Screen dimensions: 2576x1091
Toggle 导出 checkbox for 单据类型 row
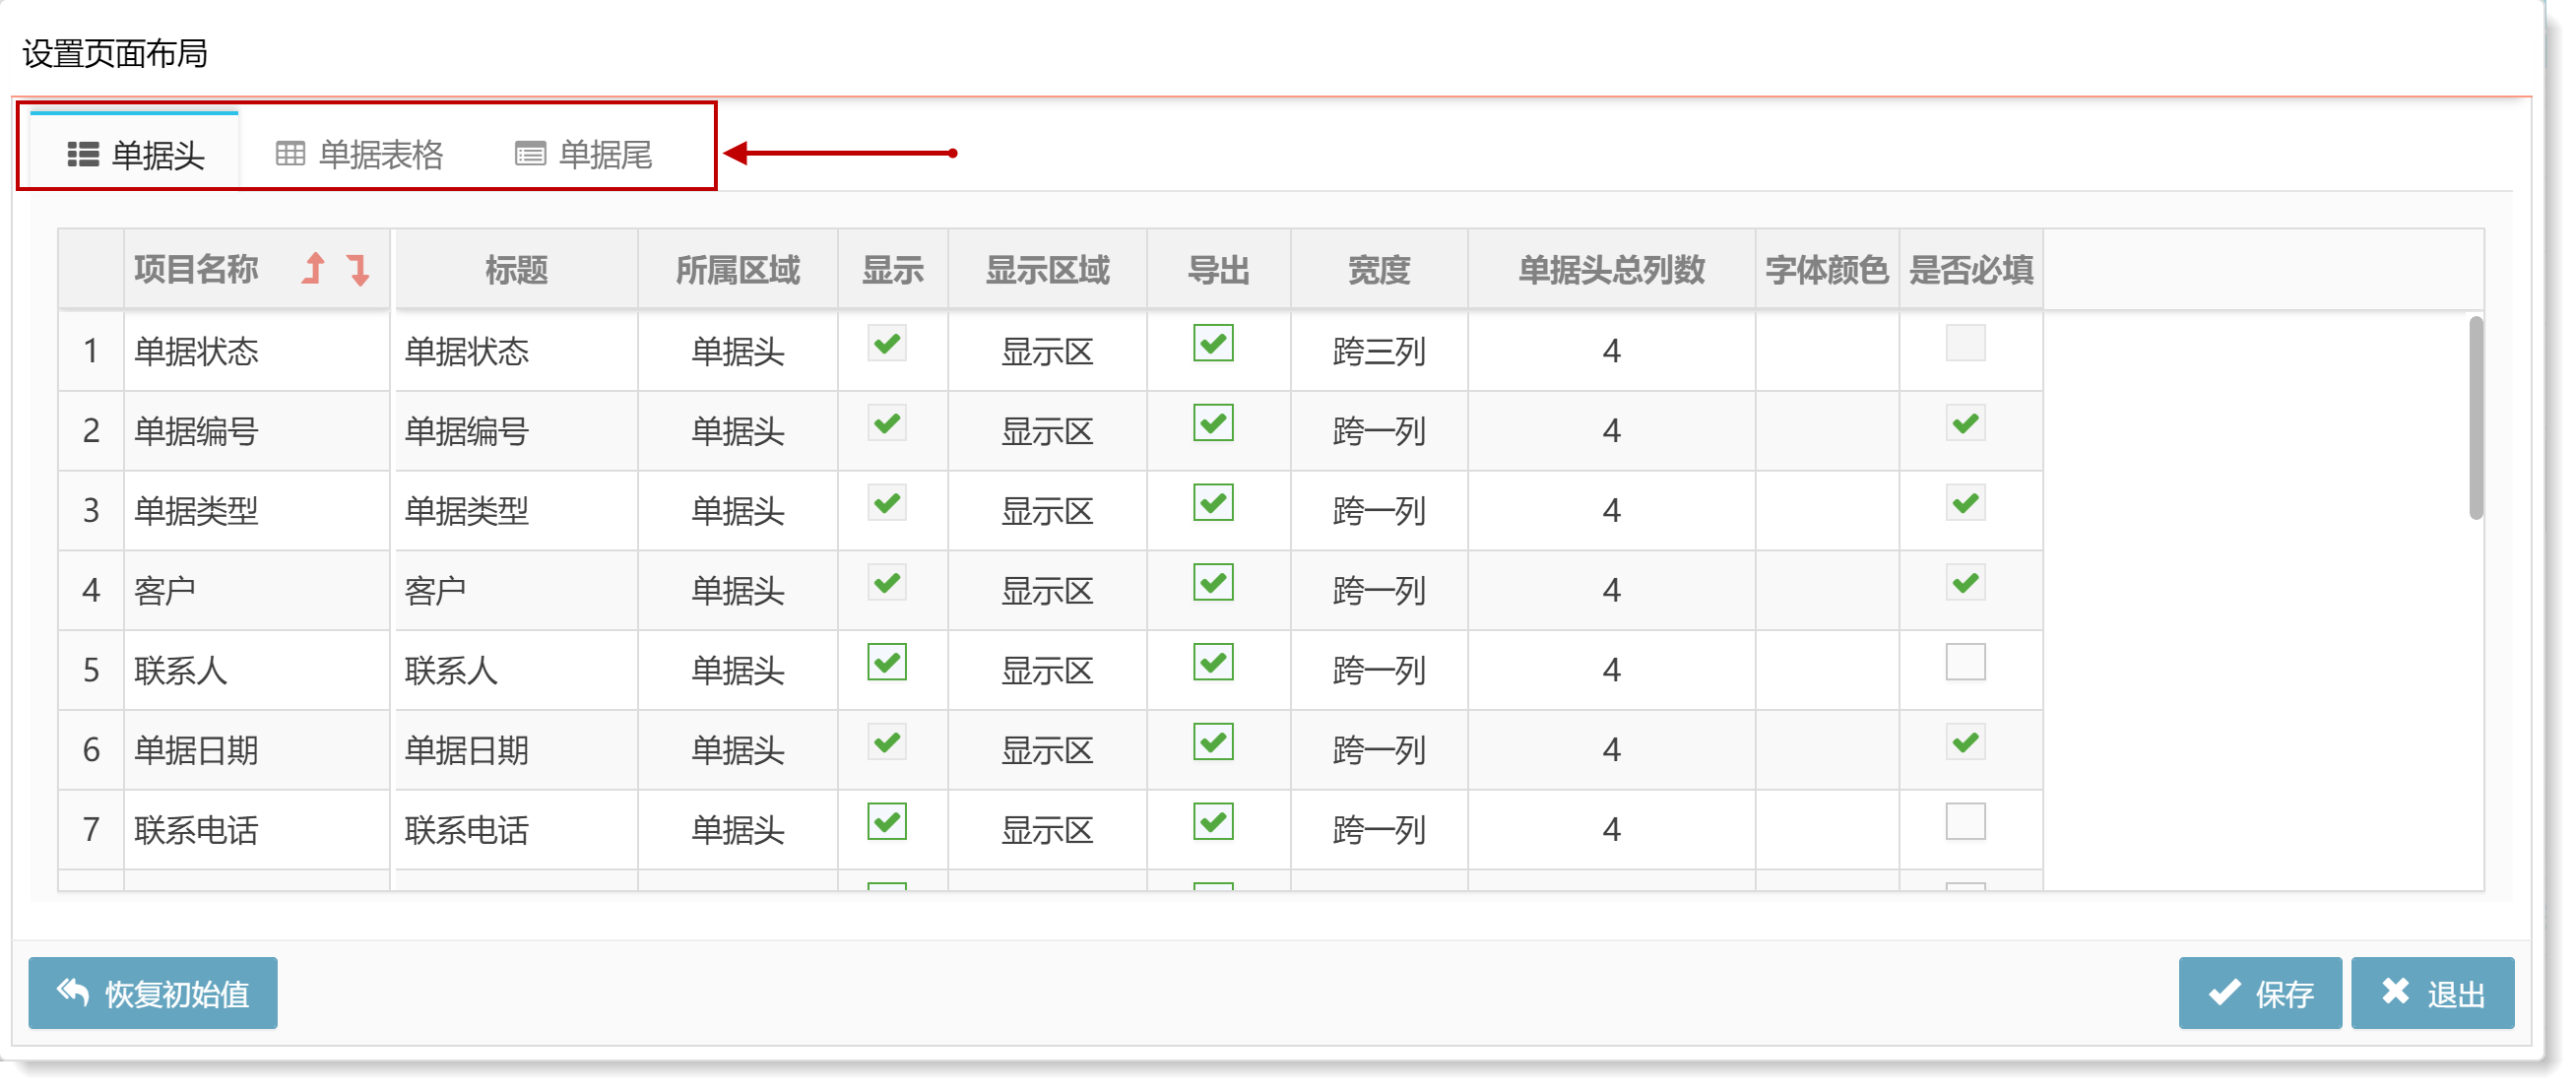(1213, 504)
